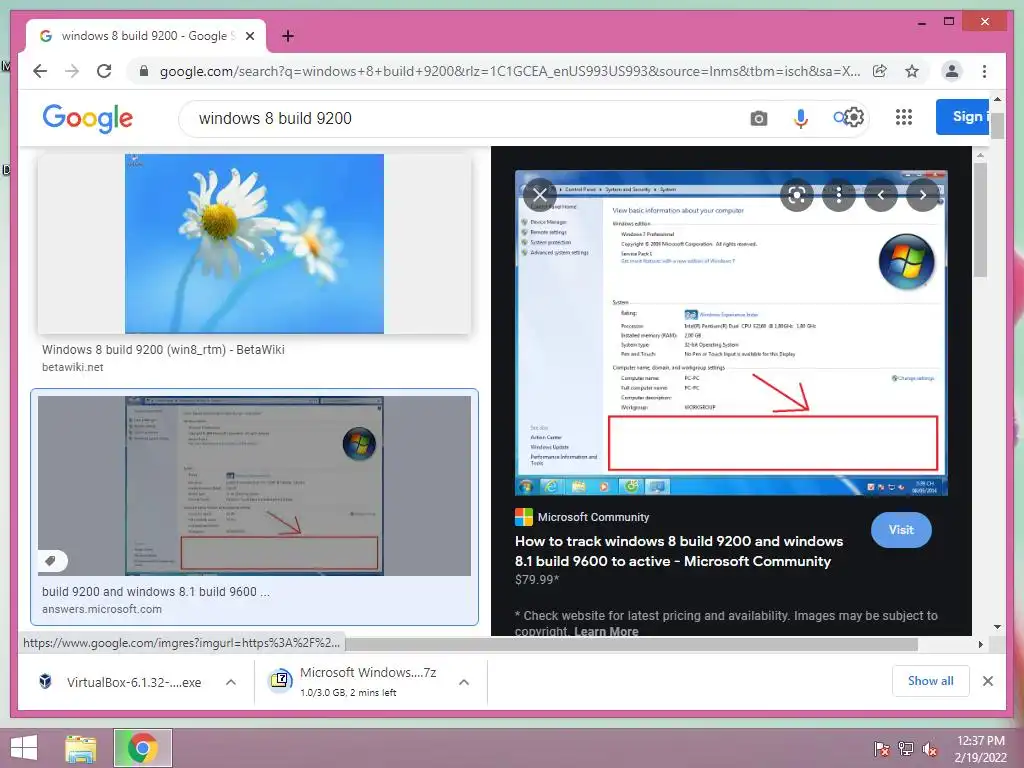Click the Sign in button

[x=962, y=117]
